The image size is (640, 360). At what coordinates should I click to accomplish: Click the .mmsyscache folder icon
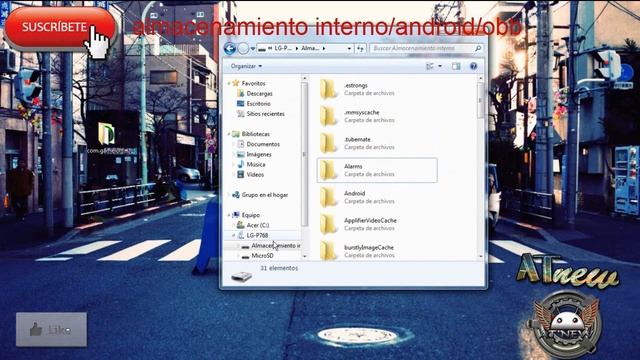328,116
